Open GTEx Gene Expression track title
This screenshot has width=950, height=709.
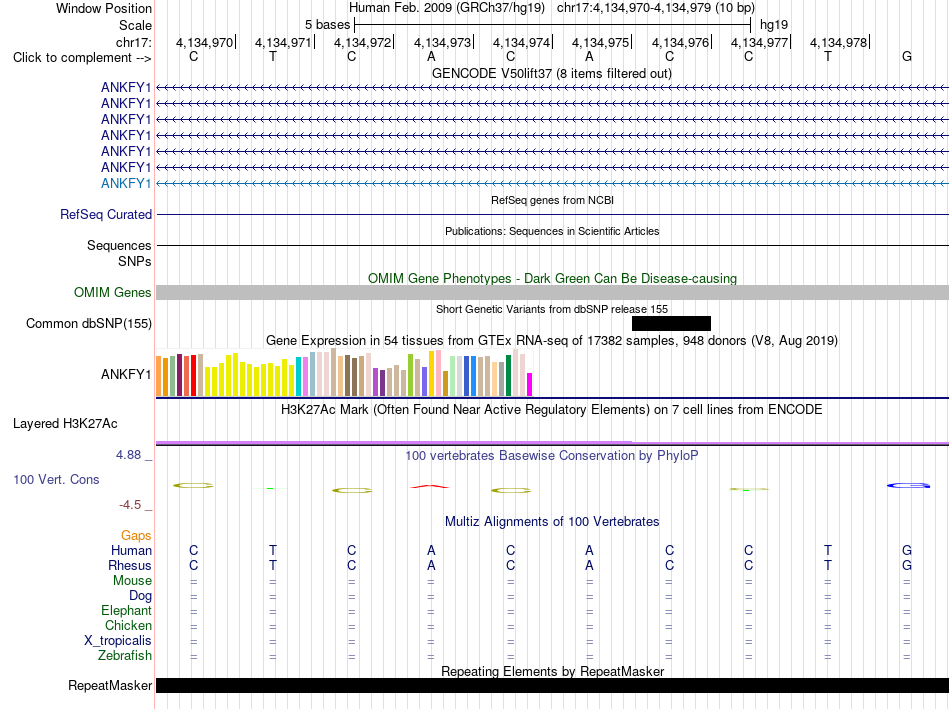tap(551, 341)
